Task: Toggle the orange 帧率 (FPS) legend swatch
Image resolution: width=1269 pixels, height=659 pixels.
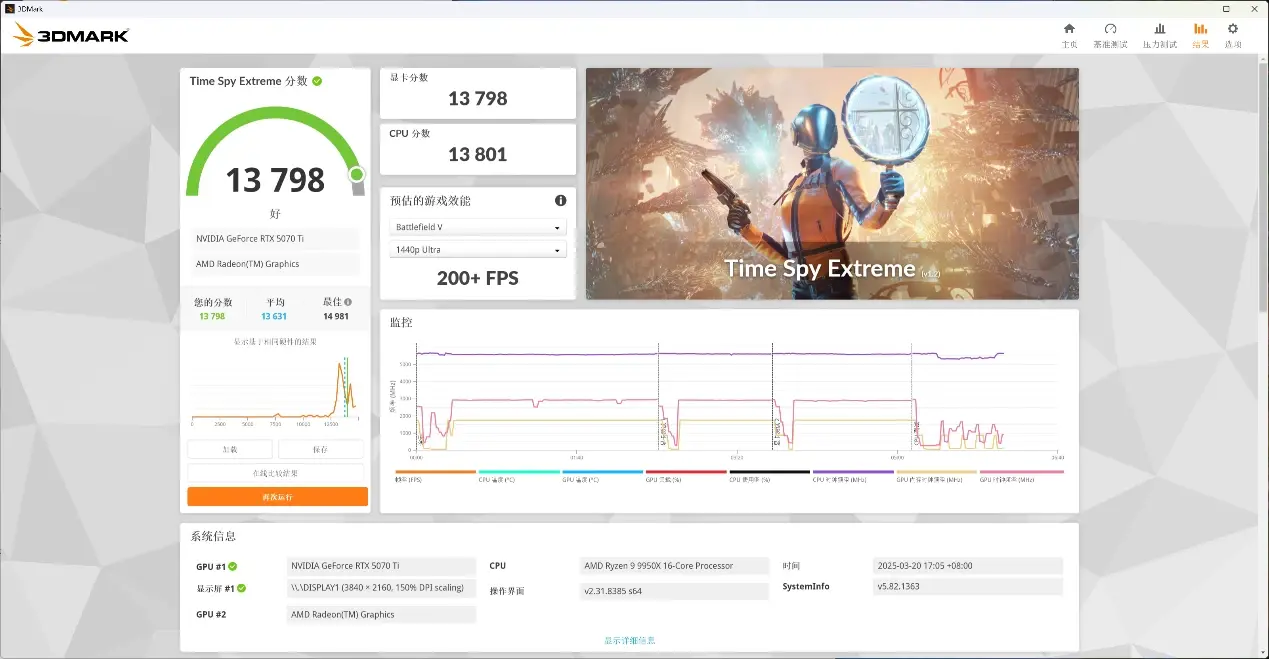Action: (436, 471)
